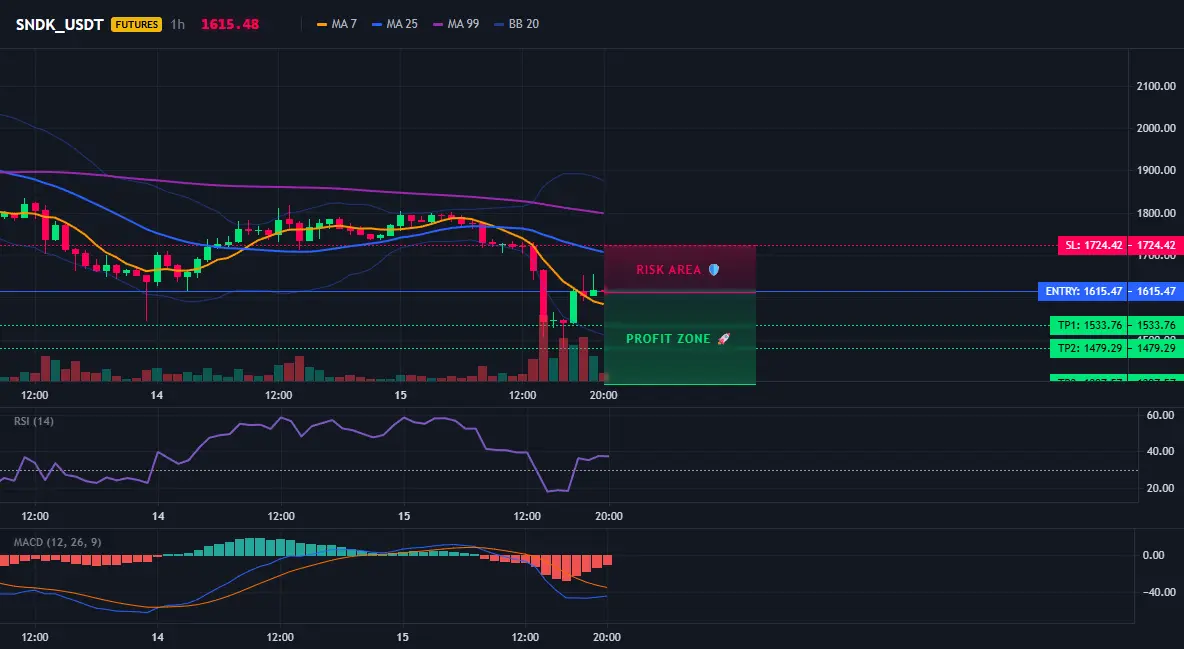Toggle the MA 25 legend entry

coord(395,24)
